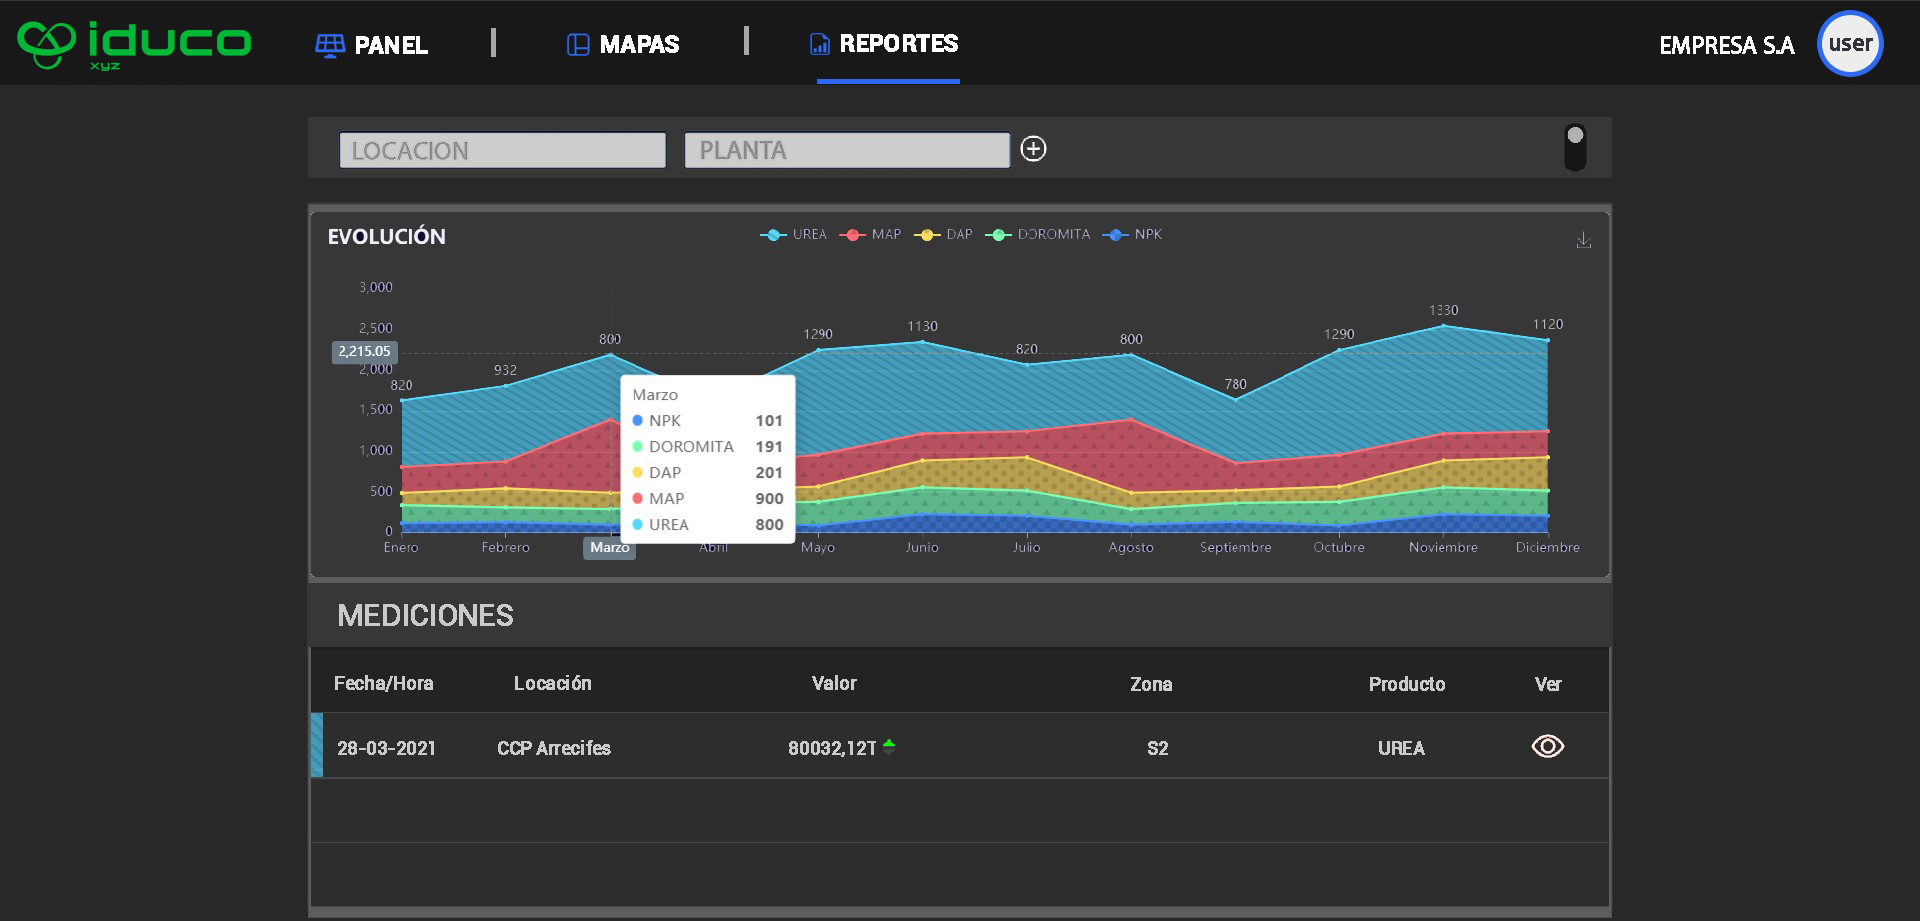This screenshot has width=1920, height=921.
Task: Switch to the PANEL tab
Action: coord(390,45)
